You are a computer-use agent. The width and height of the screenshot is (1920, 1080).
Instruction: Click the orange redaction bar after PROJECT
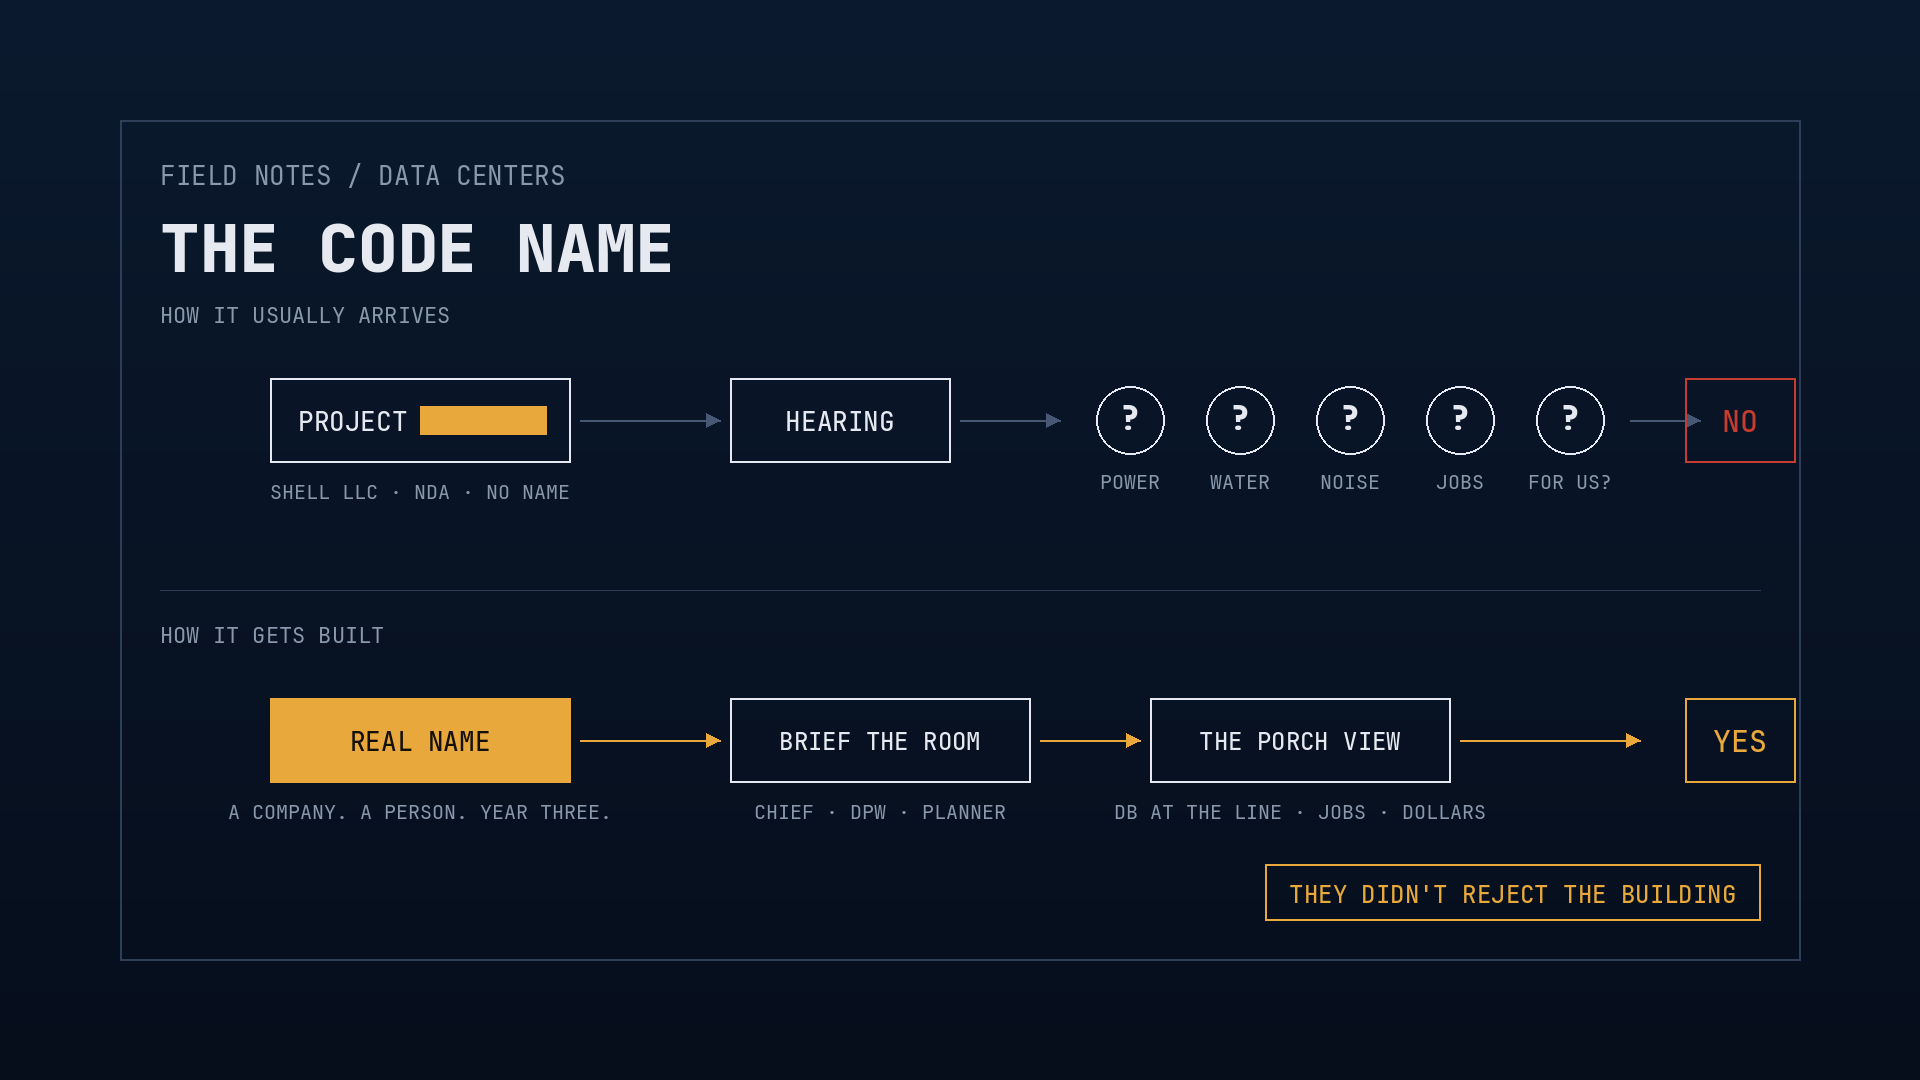point(483,420)
